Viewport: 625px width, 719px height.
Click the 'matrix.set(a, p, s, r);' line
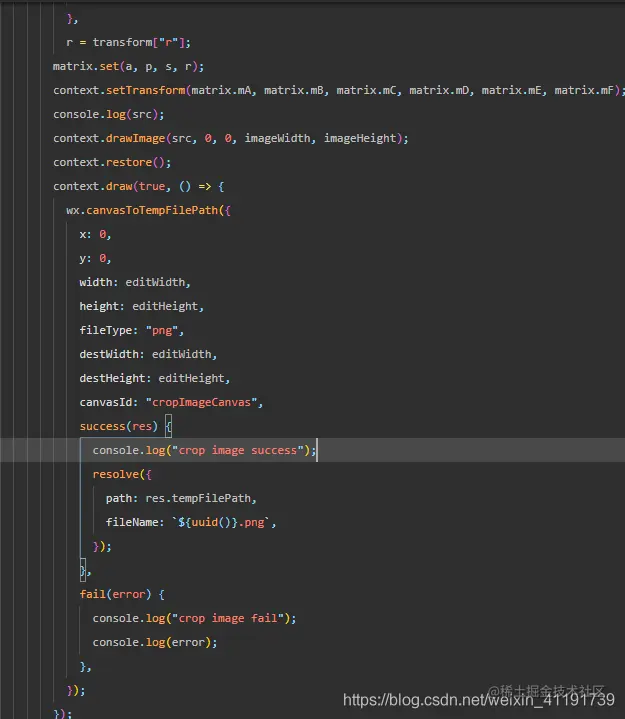pos(128,66)
